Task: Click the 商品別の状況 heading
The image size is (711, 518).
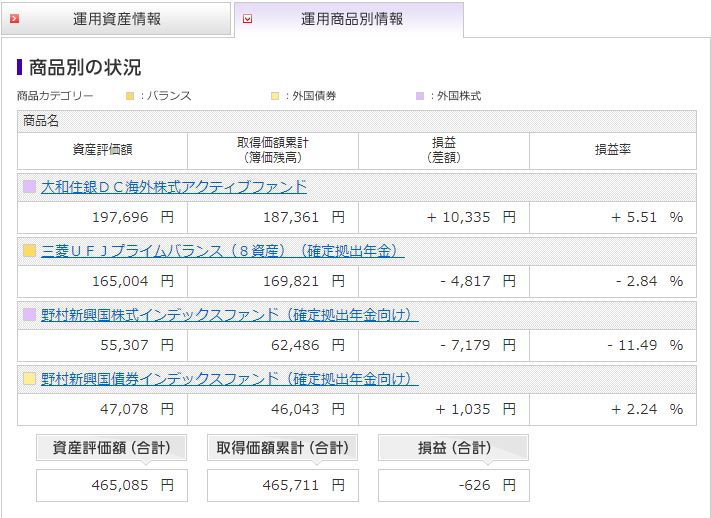Action: (85, 67)
